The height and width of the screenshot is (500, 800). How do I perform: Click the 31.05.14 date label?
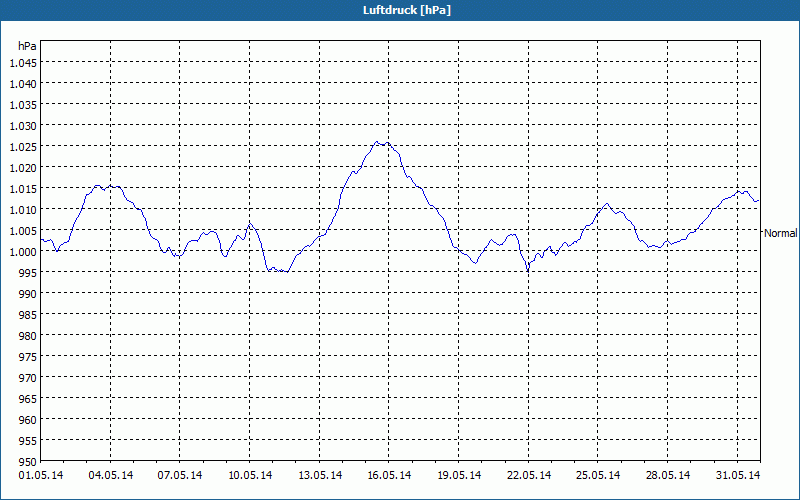click(737, 475)
